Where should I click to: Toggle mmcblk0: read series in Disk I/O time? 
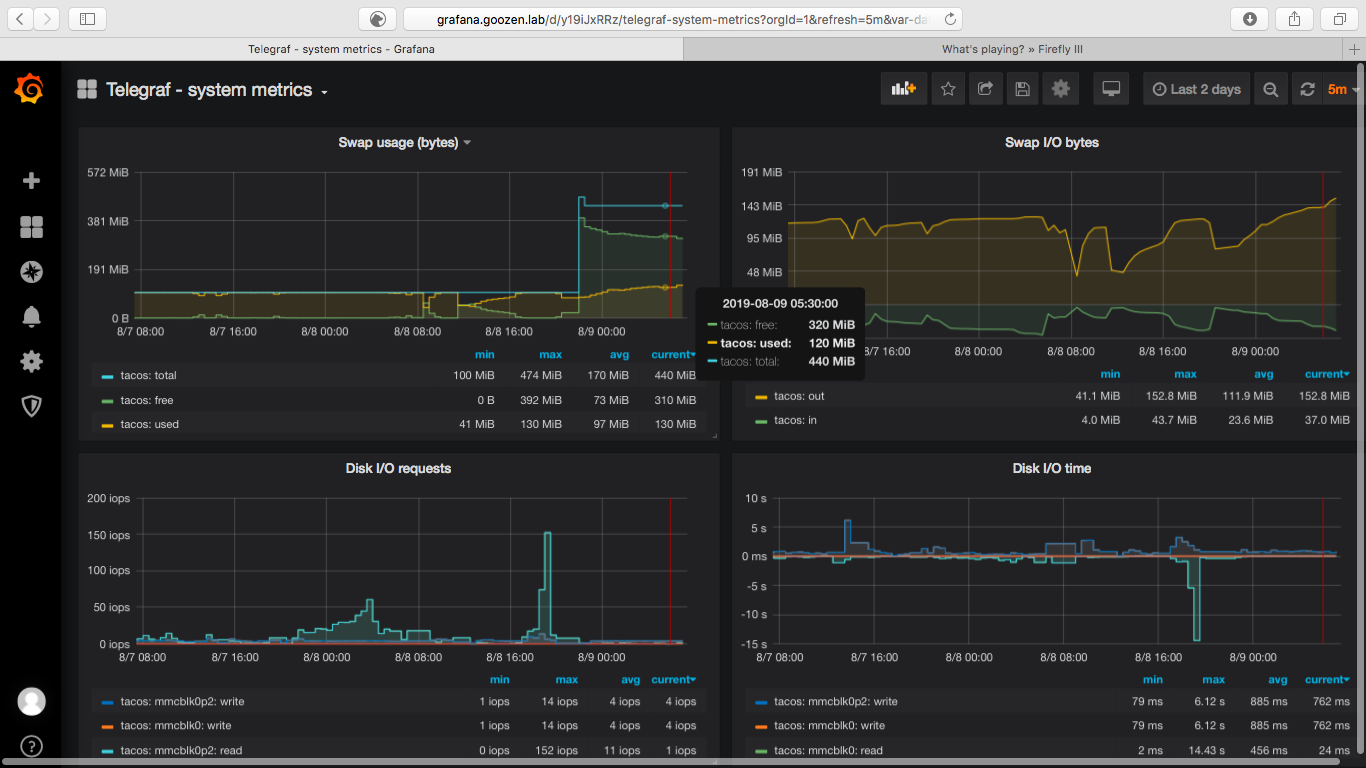[828, 750]
